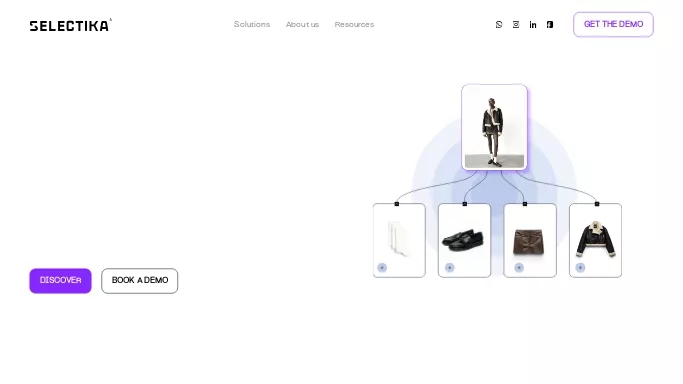
Task: Click the plus icon on the brown skirt card
Action: pyautogui.click(x=519, y=267)
